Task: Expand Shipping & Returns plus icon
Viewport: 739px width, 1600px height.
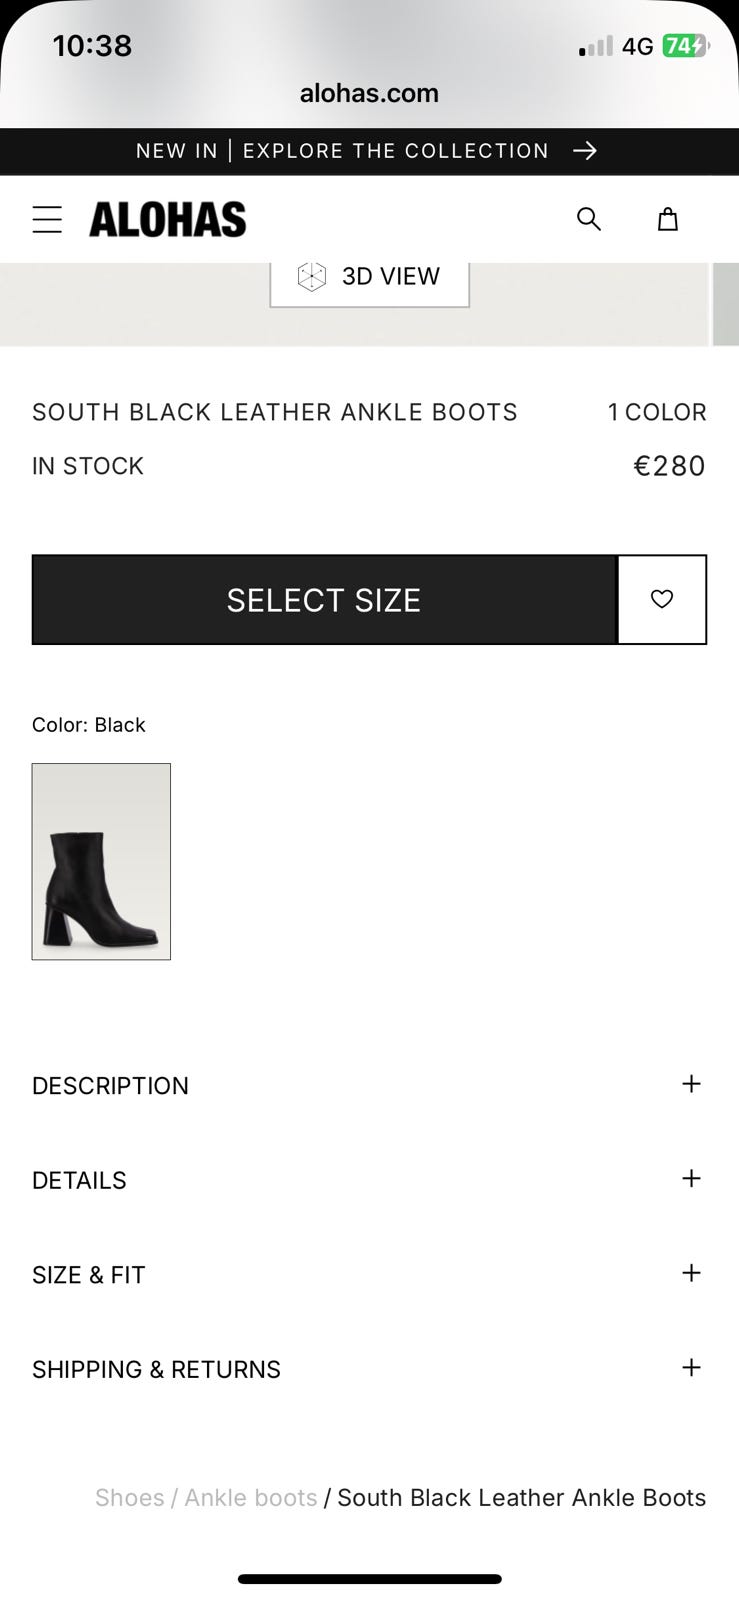Action: point(691,1368)
